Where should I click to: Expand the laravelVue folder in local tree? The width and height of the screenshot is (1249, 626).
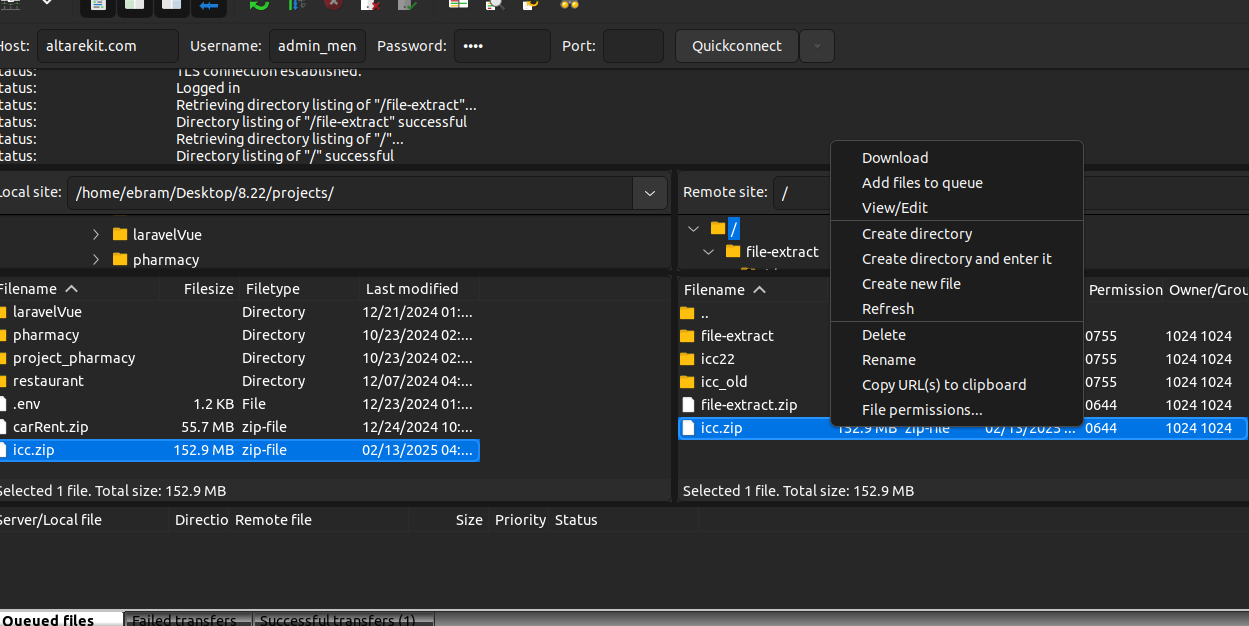(96, 234)
